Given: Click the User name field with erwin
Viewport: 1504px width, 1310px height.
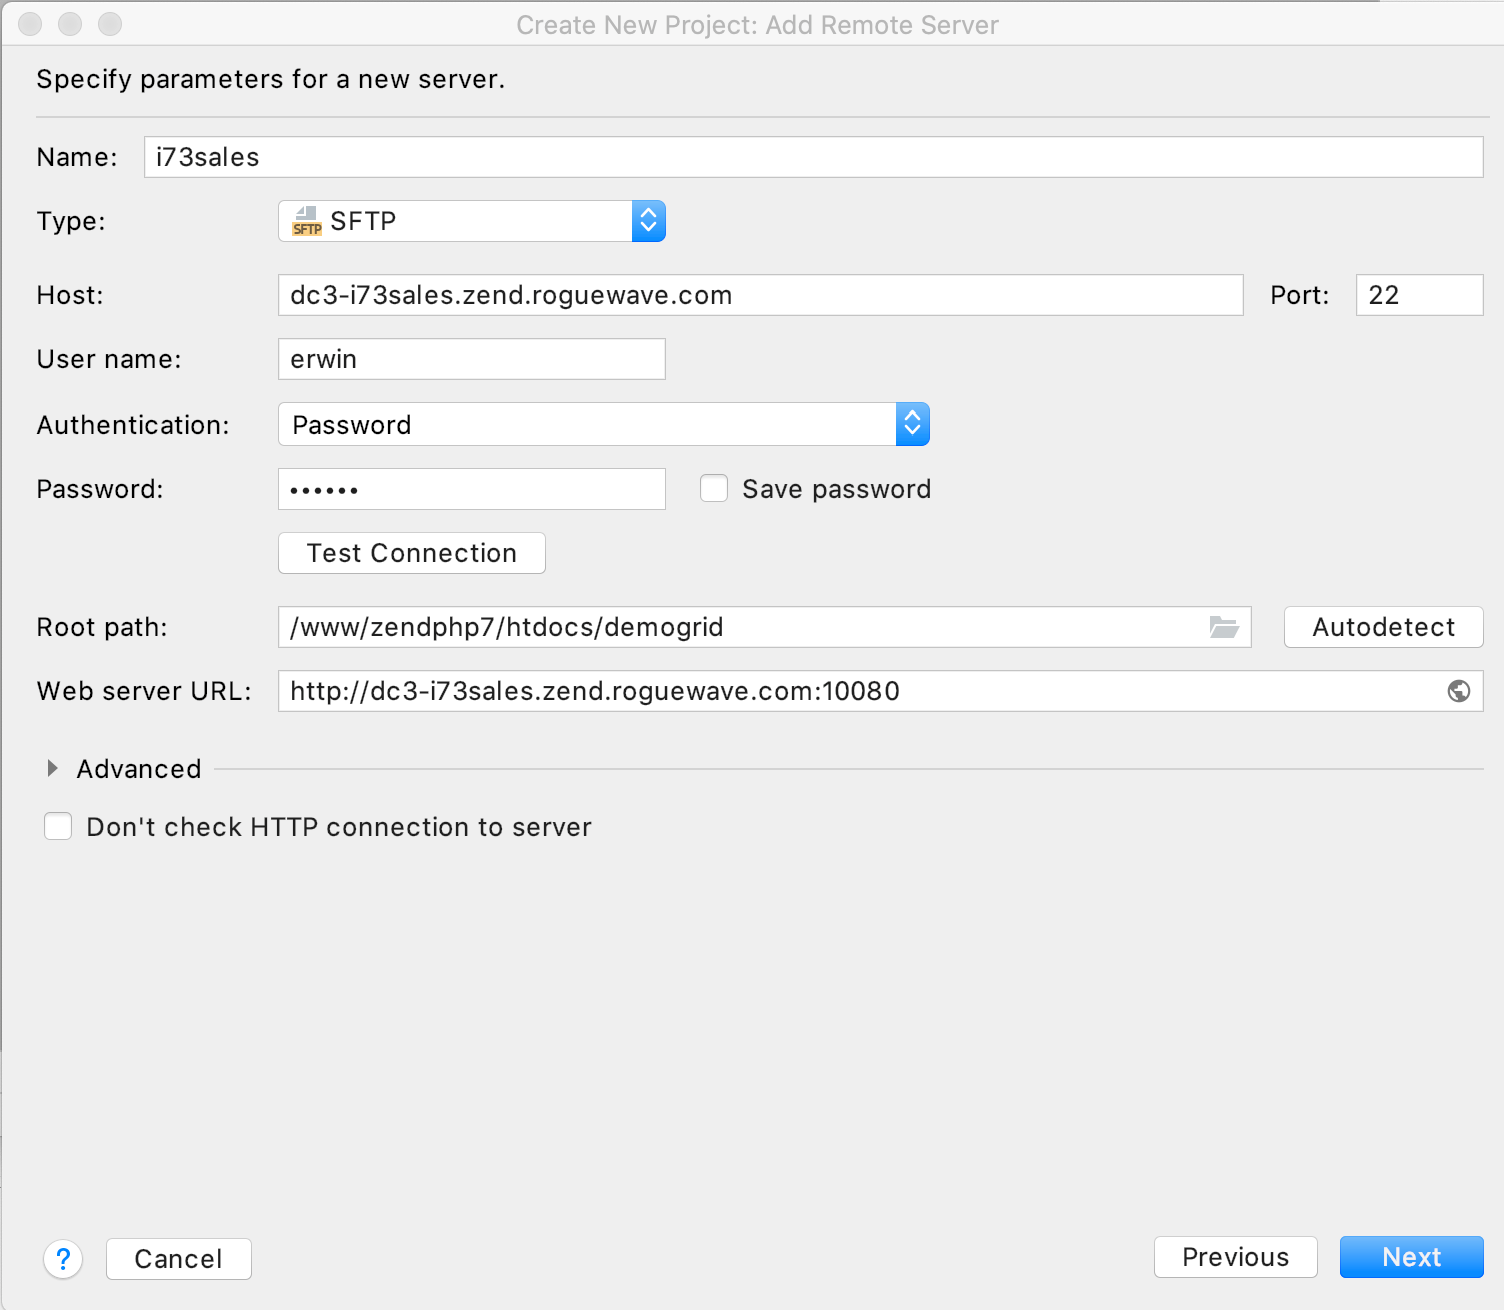Looking at the screenshot, I should pos(472,359).
